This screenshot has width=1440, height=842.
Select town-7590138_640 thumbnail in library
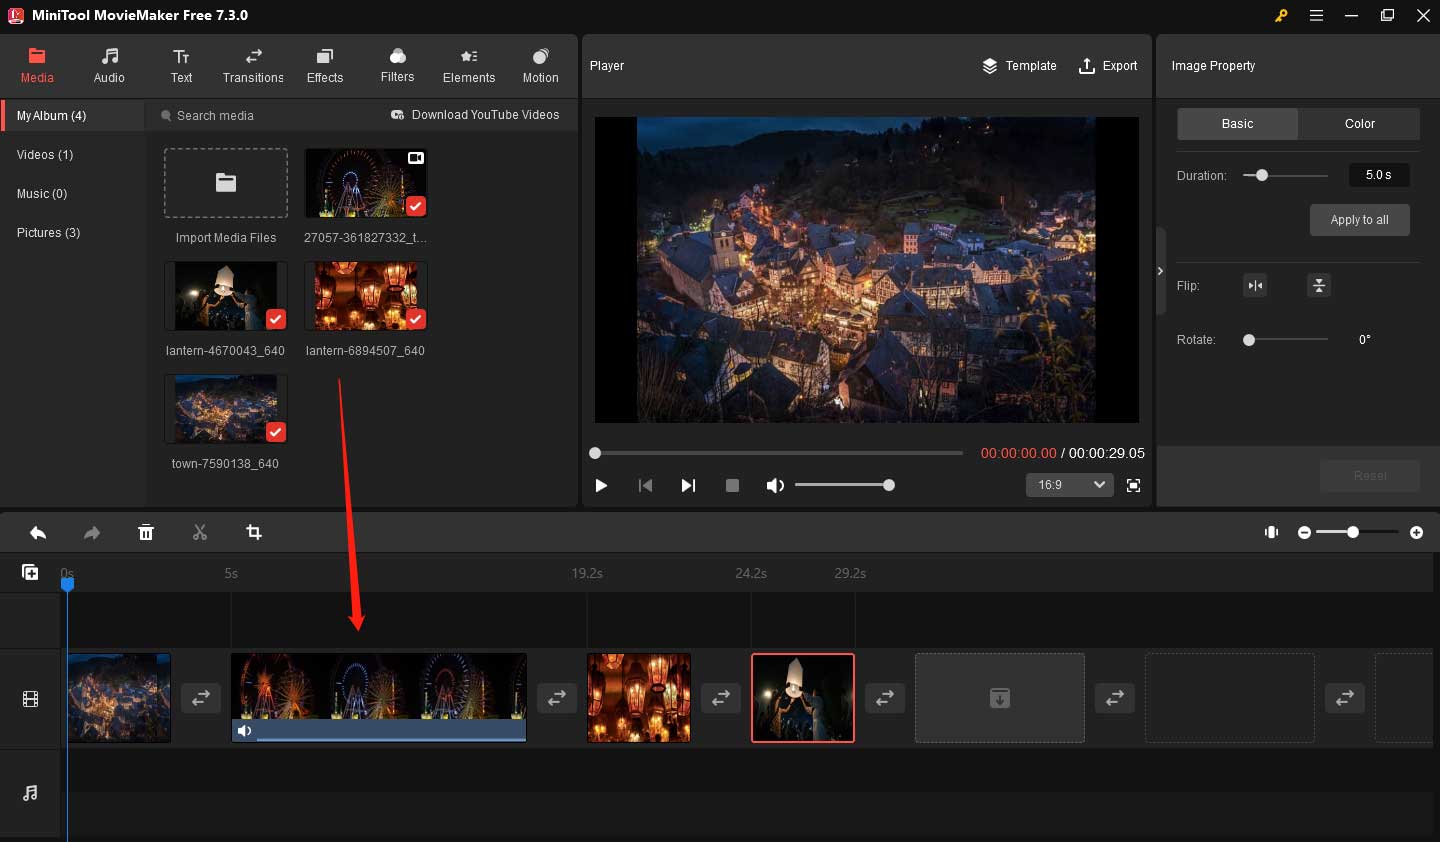(x=226, y=409)
